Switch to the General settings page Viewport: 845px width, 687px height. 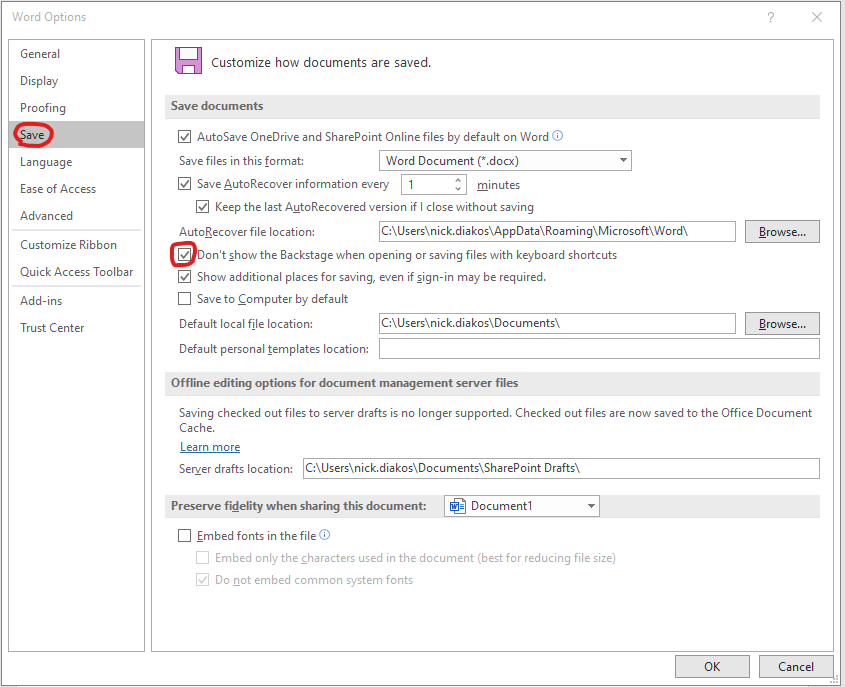tap(40, 53)
